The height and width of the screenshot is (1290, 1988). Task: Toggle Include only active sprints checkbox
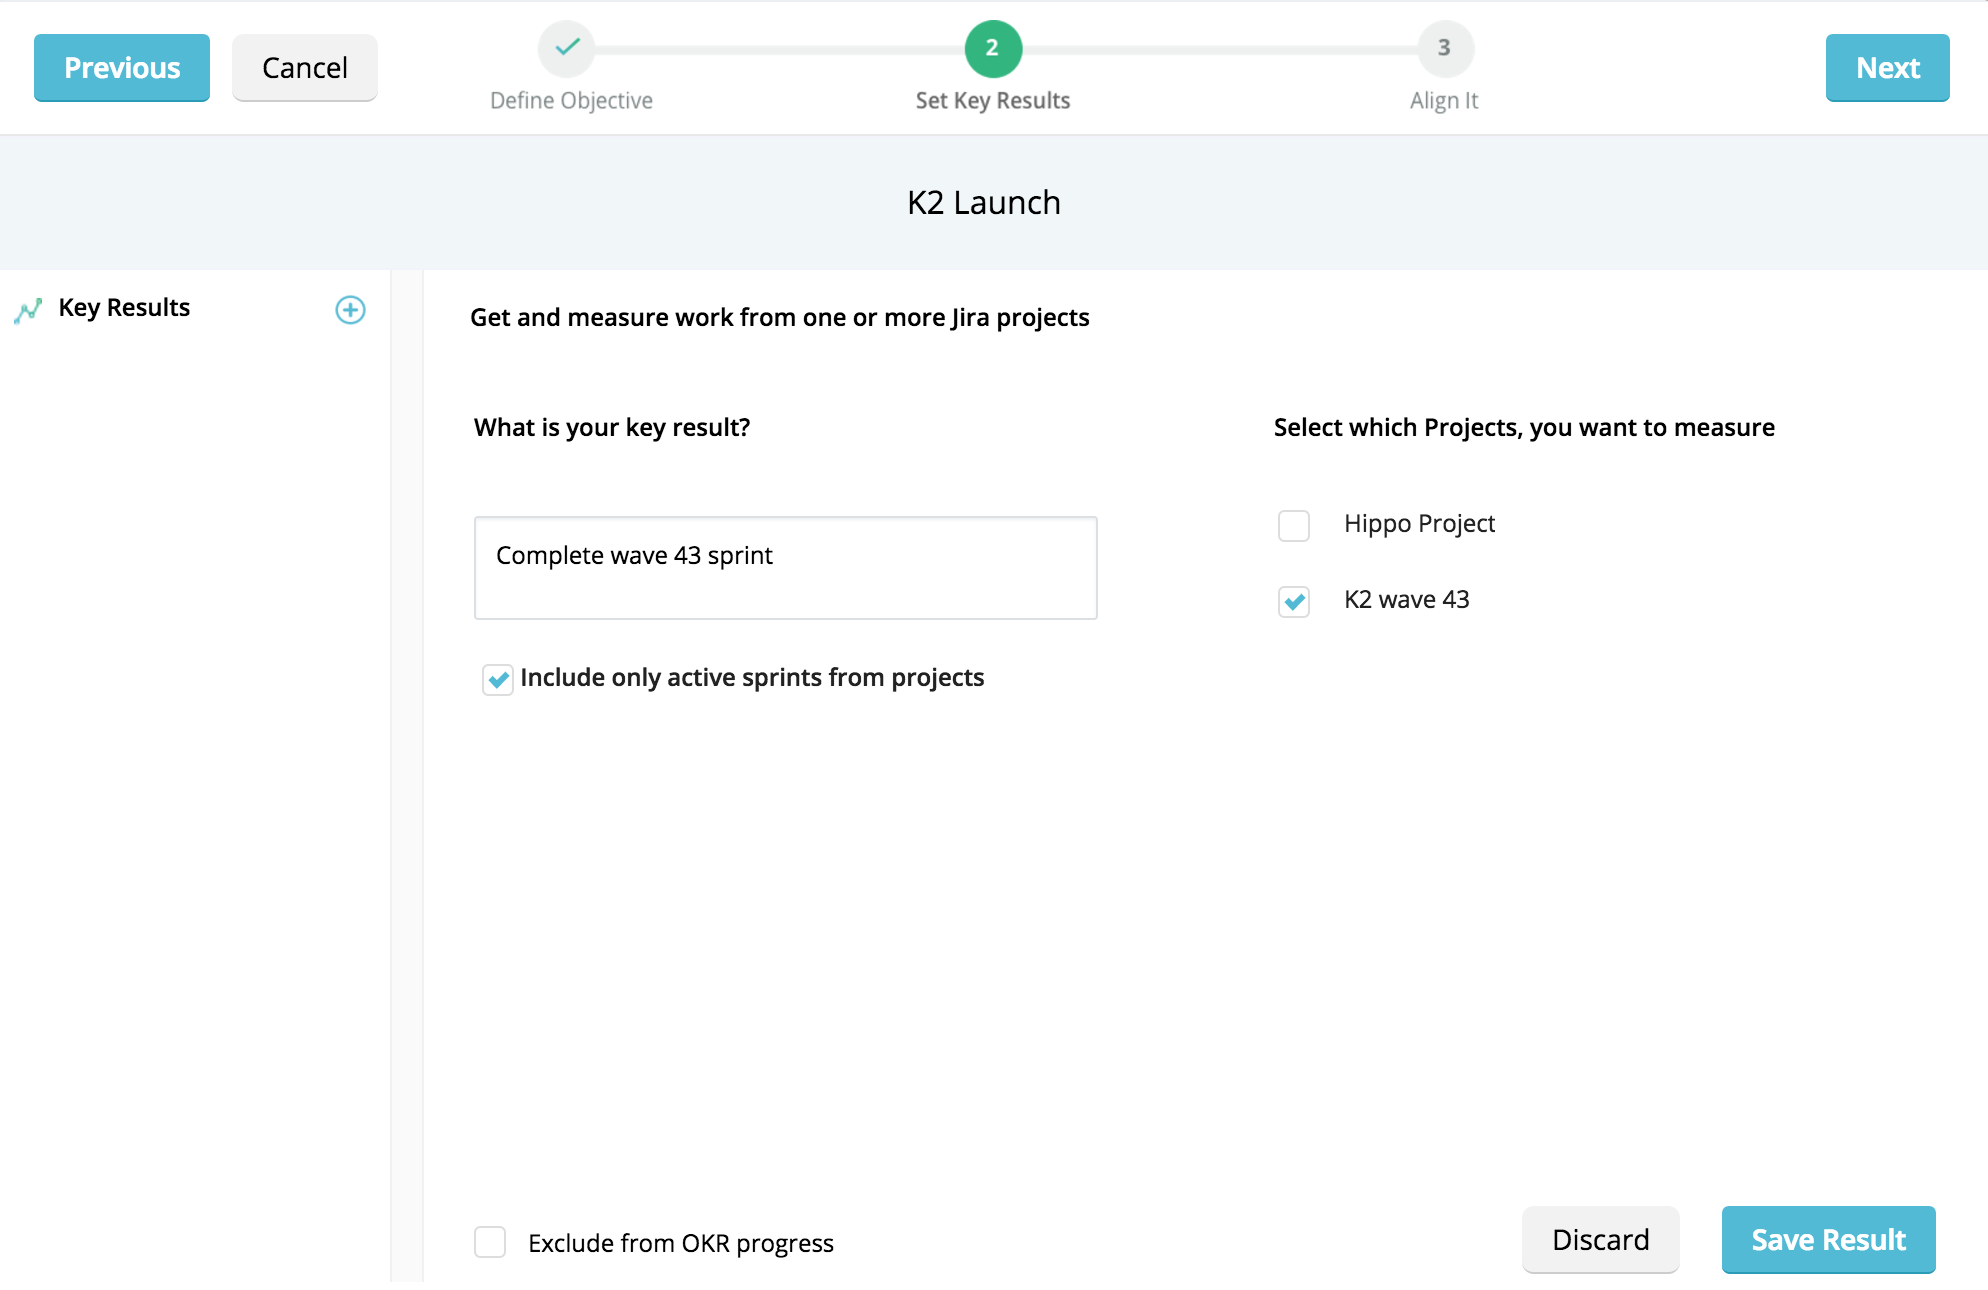[498, 679]
